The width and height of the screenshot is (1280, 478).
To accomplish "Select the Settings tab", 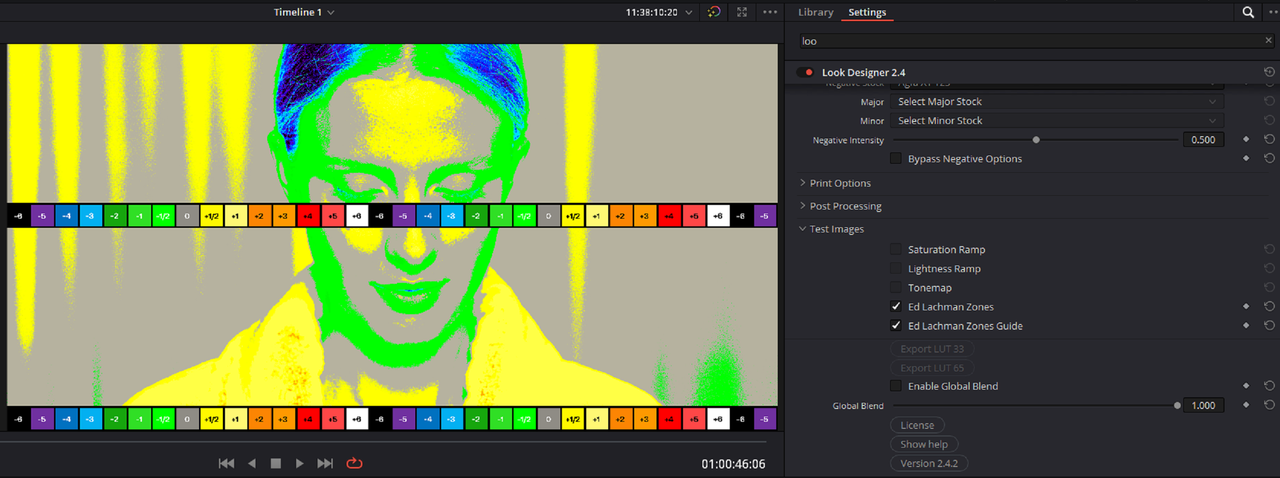I will pyautogui.click(x=867, y=12).
